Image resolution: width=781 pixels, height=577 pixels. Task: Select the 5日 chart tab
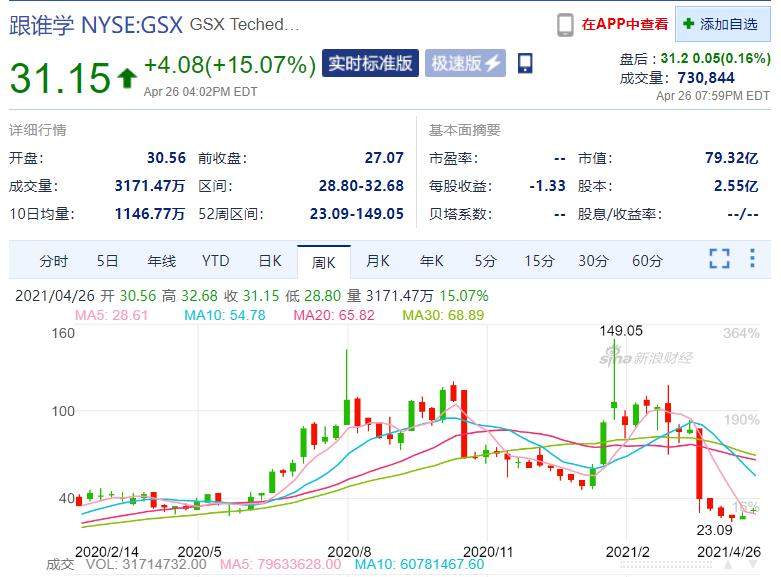(108, 261)
